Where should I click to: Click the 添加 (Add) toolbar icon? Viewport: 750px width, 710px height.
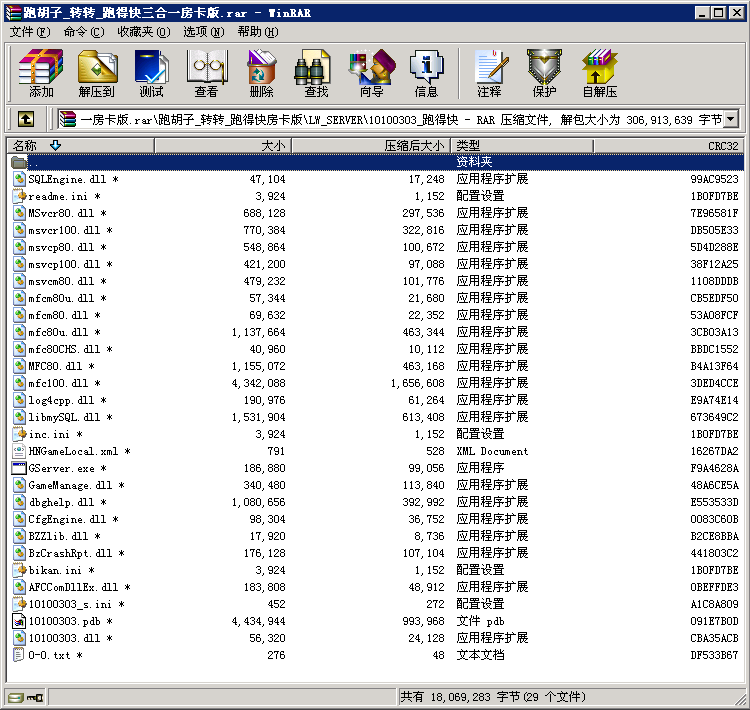pyautogui.click(x=41, y=73)
